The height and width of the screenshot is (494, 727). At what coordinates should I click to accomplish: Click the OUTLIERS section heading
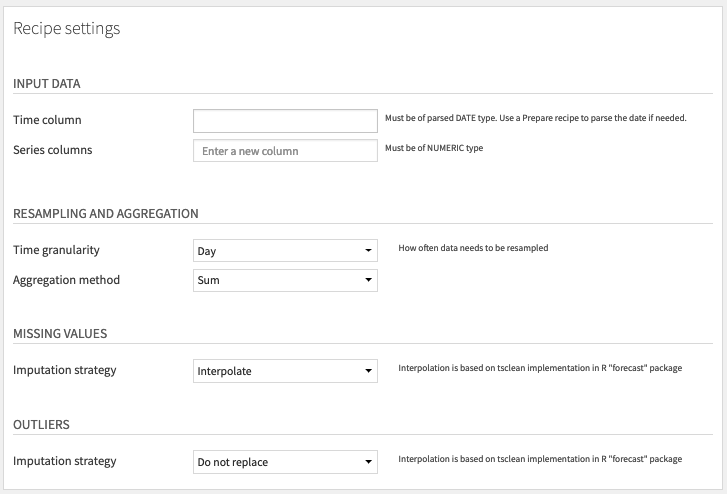pos(41,424)
